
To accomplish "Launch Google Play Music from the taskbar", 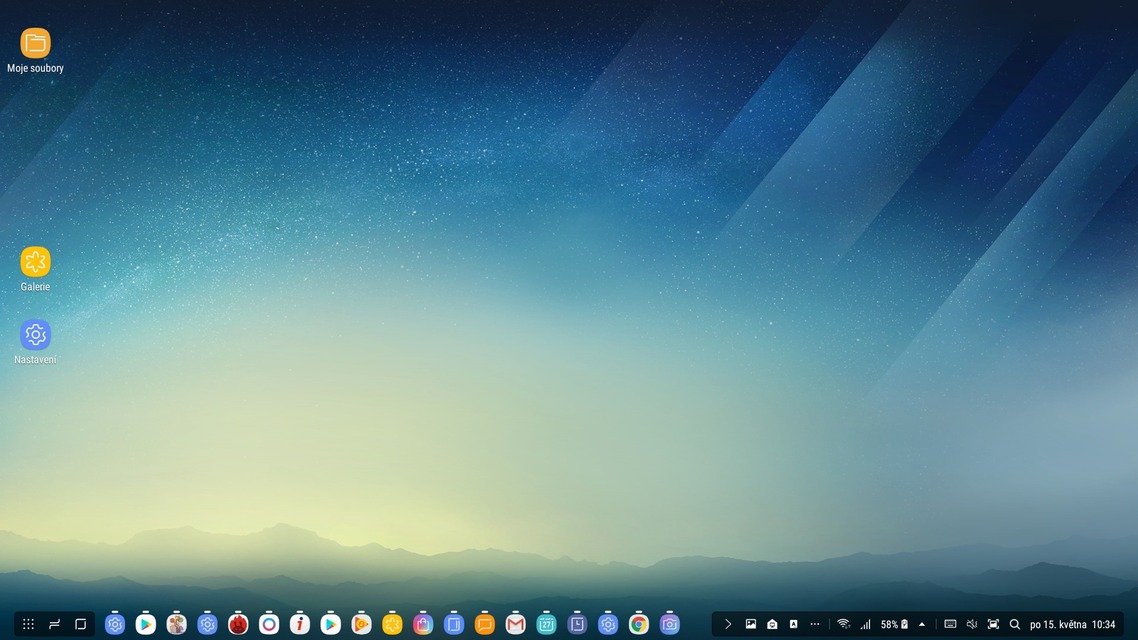I will (361, 625).
